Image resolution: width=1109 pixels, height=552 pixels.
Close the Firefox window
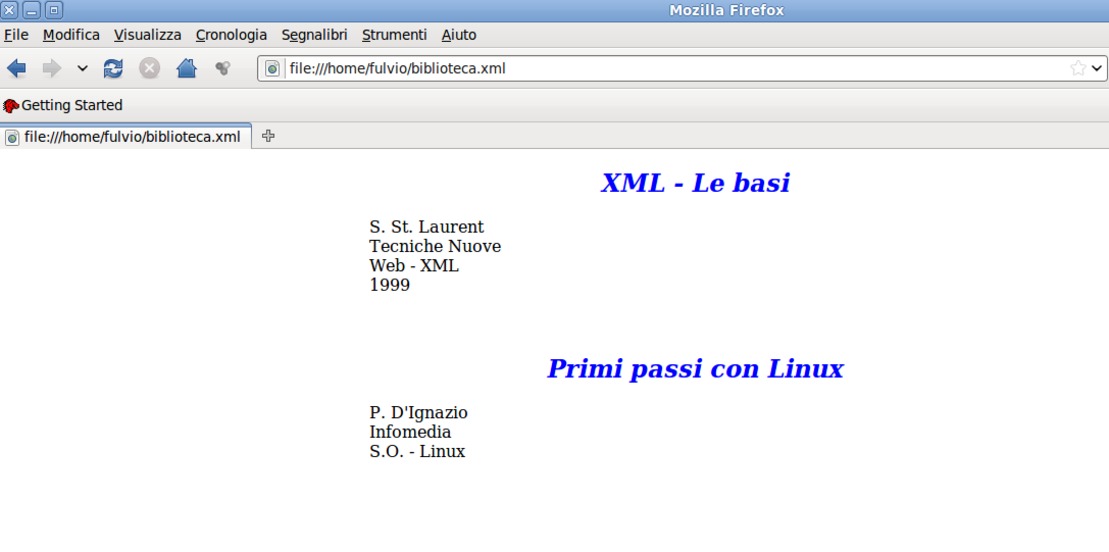pyautogui.click(x=10, y=11)
